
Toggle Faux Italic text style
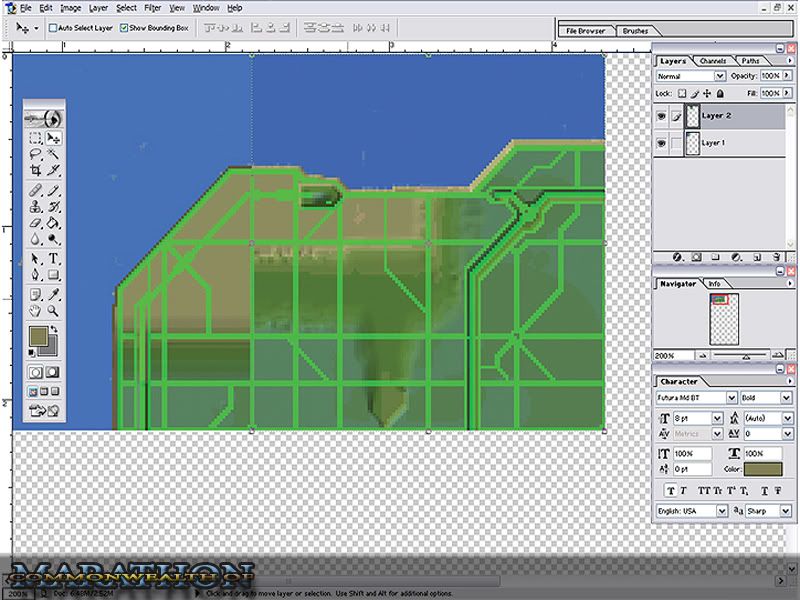click(x=683, y=491)
